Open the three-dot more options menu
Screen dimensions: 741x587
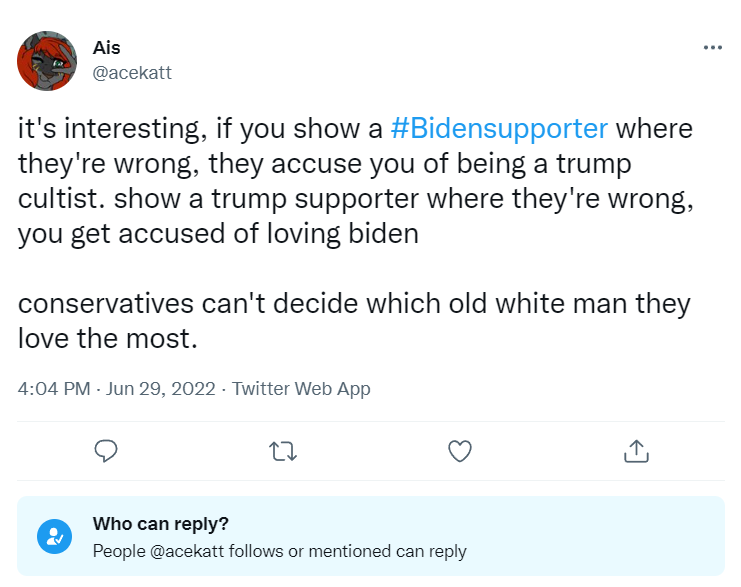712,47
